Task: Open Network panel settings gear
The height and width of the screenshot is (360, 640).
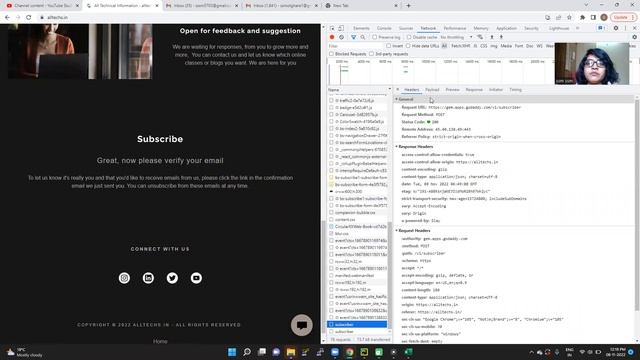Action: pos(634,37)
